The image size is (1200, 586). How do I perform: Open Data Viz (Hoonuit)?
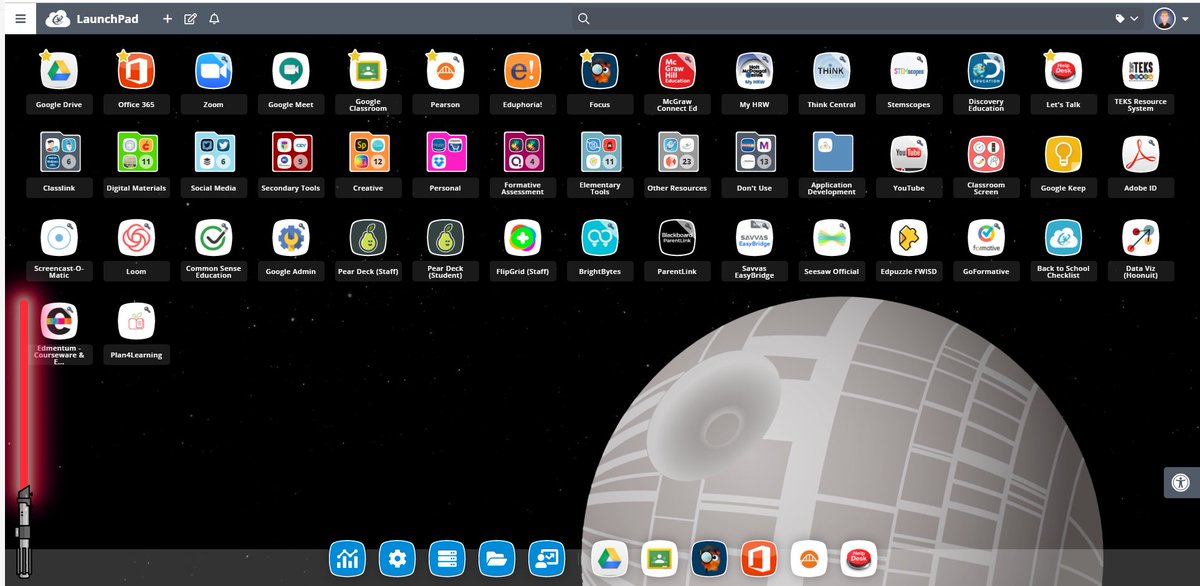[x=1141, y=238]
